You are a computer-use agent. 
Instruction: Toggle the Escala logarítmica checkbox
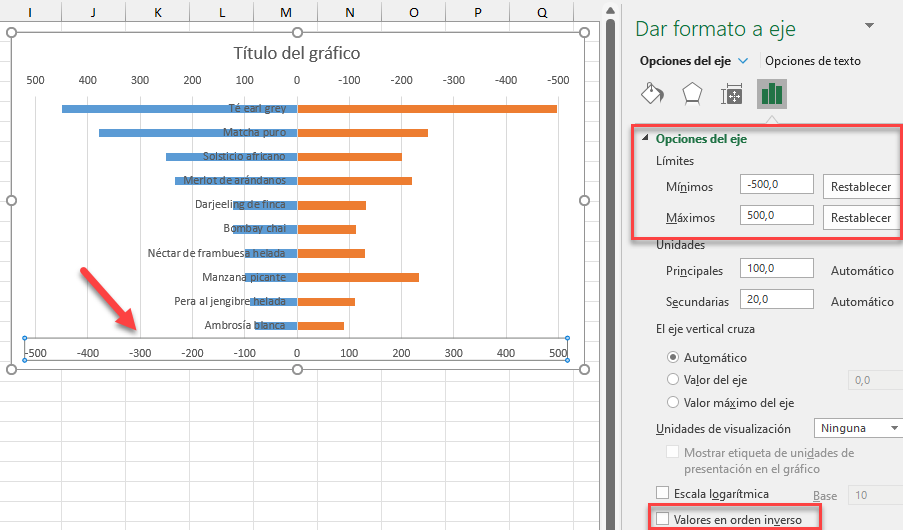(663, 493)
